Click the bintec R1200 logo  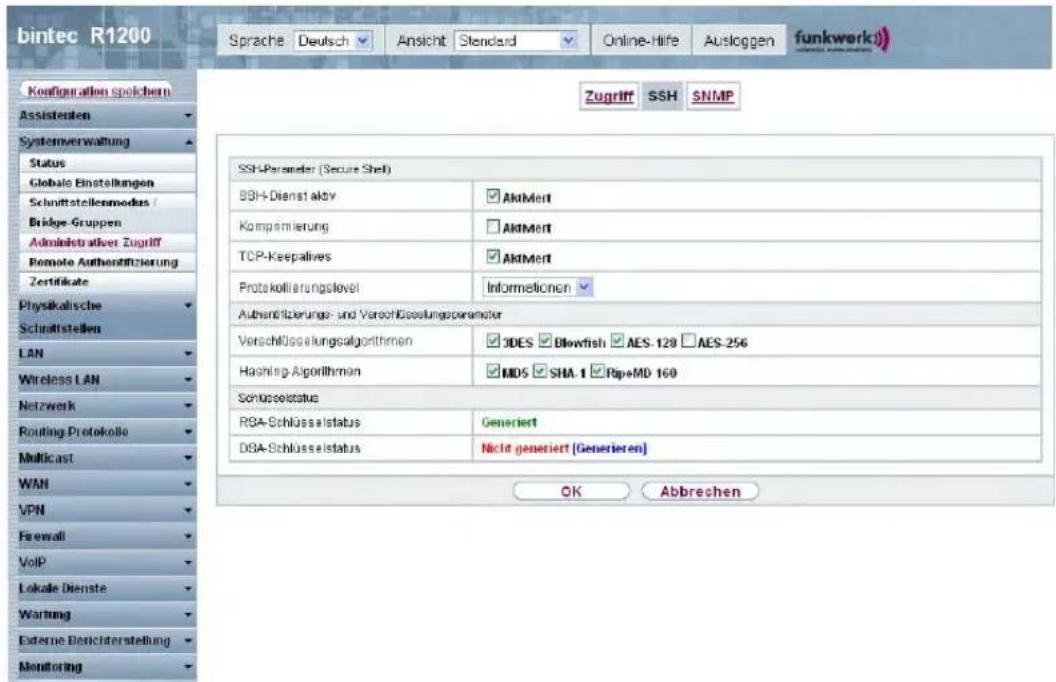pos(84,36)
